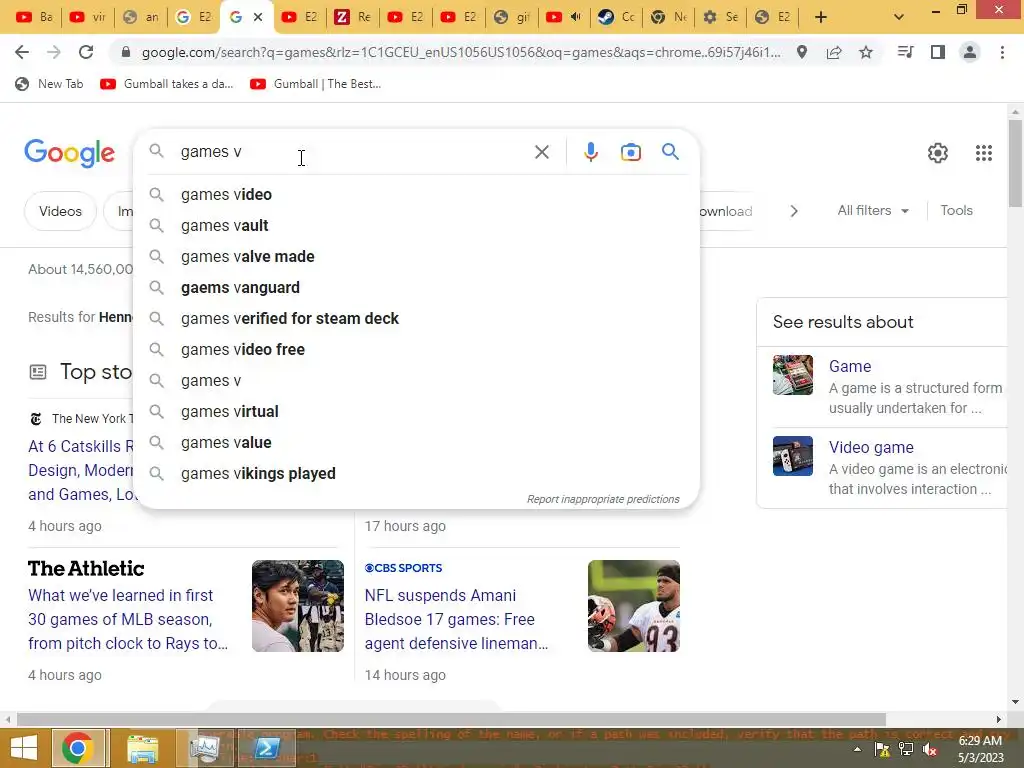The image size is (1024, 768).
Task: Switch to the Settings browser tab
Action: pos(721,17)
